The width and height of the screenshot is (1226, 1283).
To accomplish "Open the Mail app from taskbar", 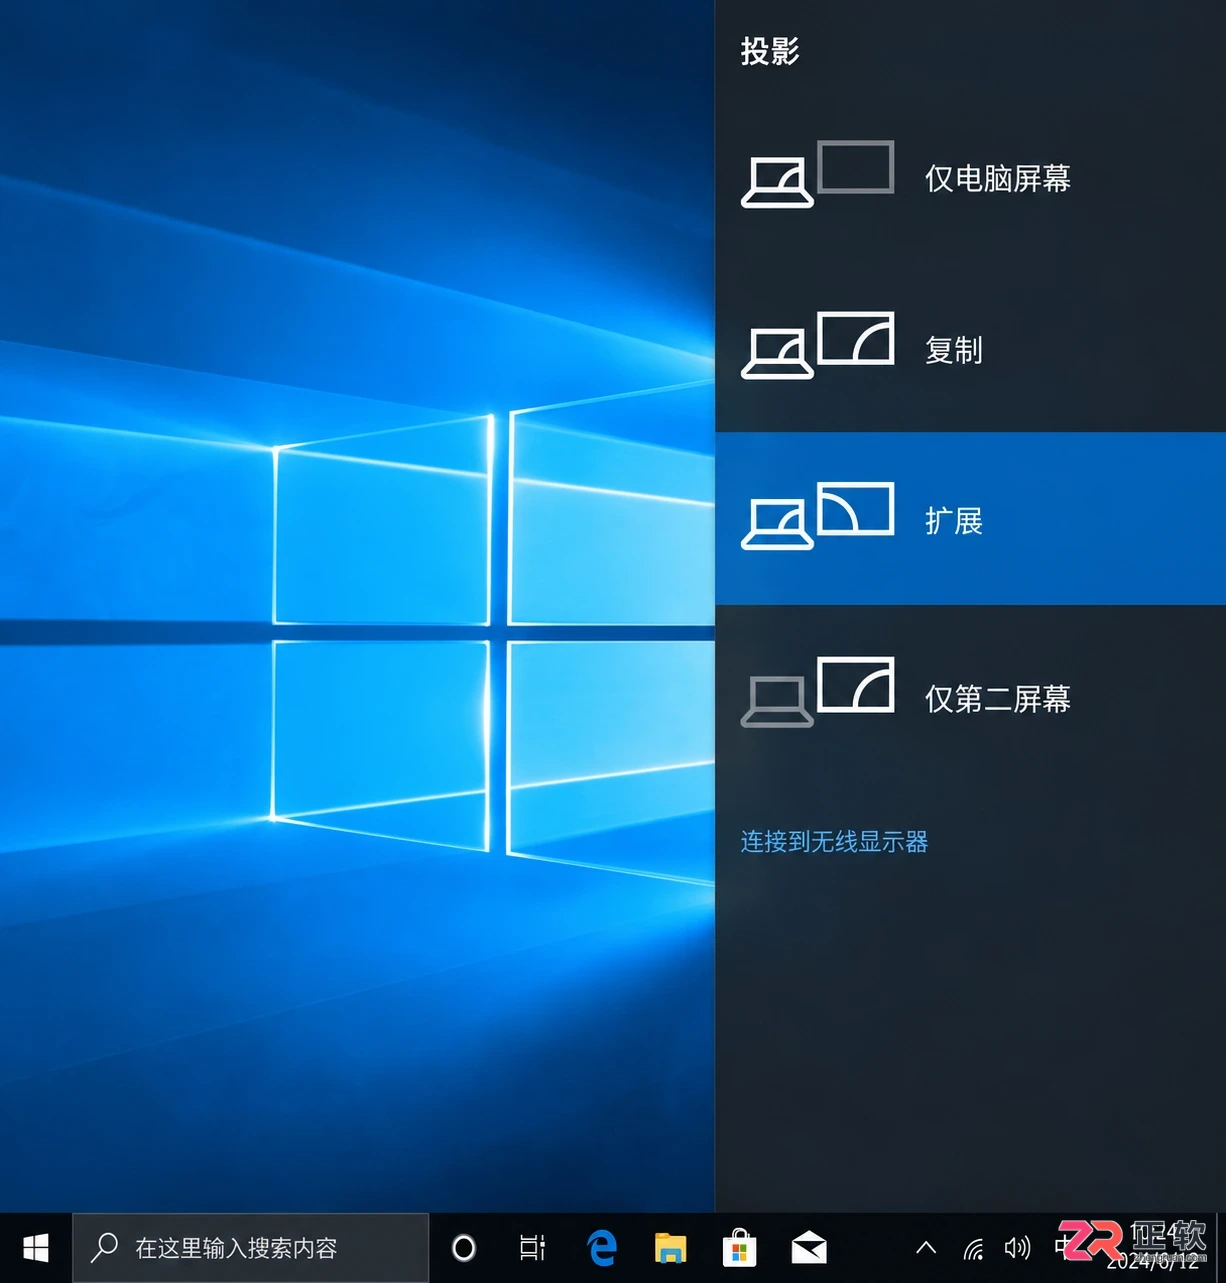I will pos(808,1248).
